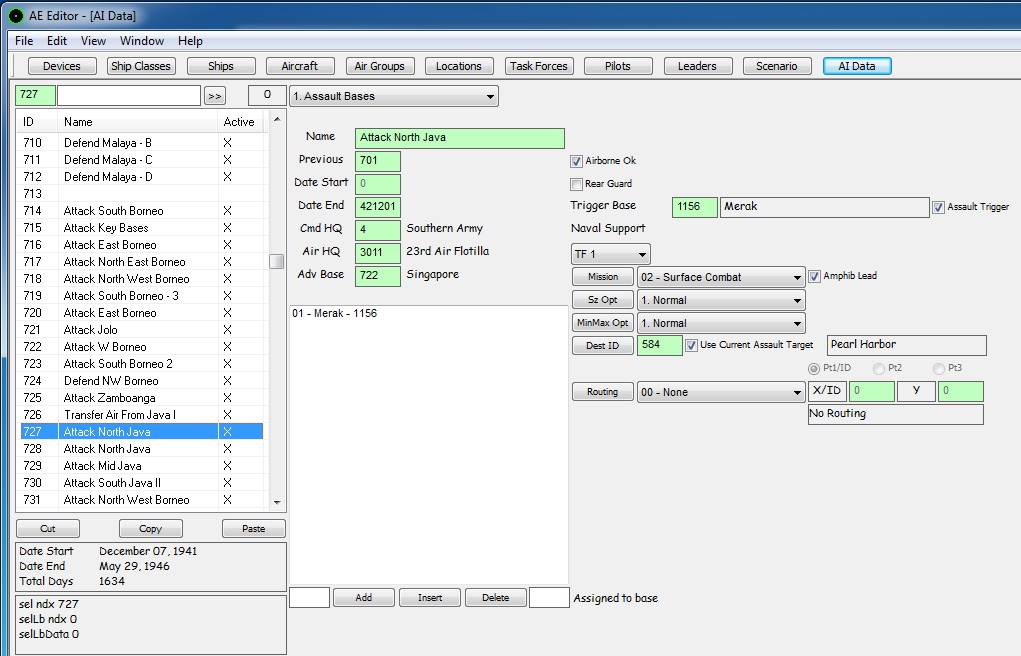This screenshot has width=1021, height=656.
Task: Switch to the Ship Classes tab
Action: [x=141, y=66]
